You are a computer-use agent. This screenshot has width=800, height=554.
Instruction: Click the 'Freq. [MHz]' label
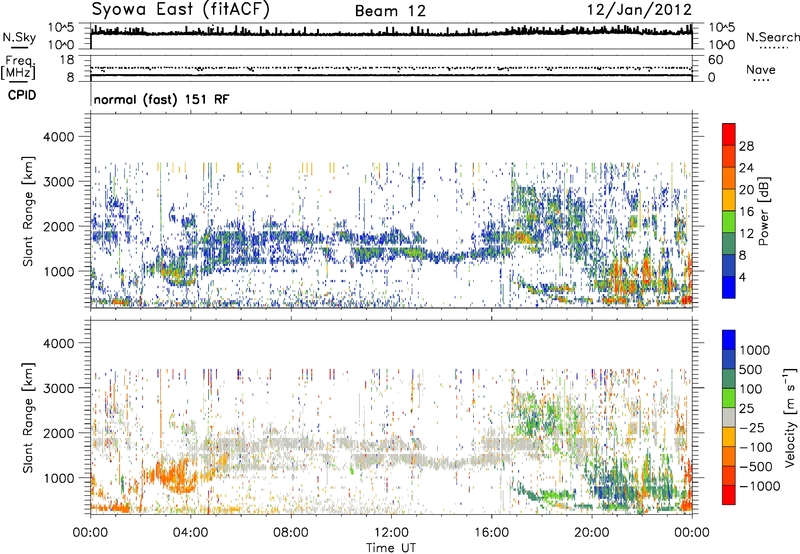point(18,68)
